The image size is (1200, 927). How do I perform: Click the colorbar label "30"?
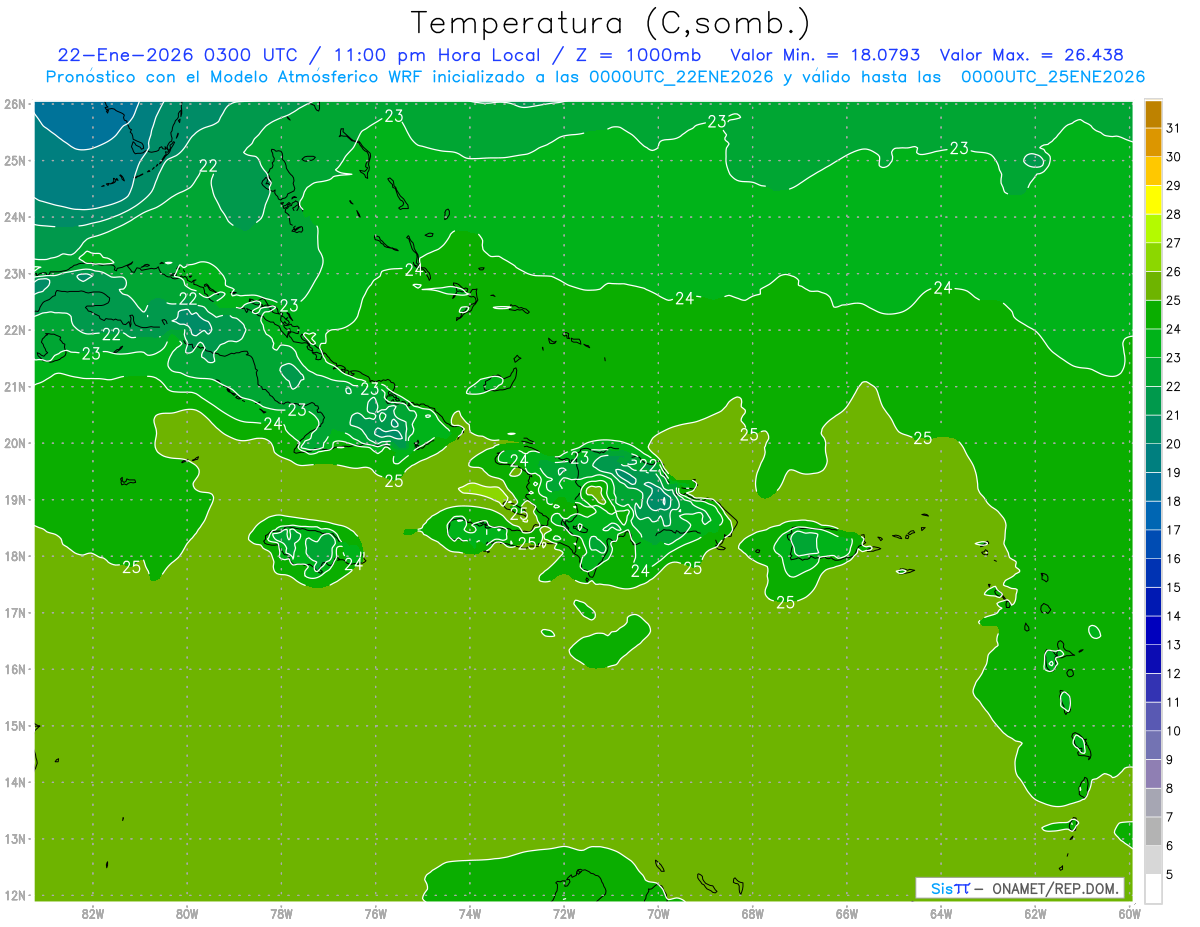coord(1173,157)
